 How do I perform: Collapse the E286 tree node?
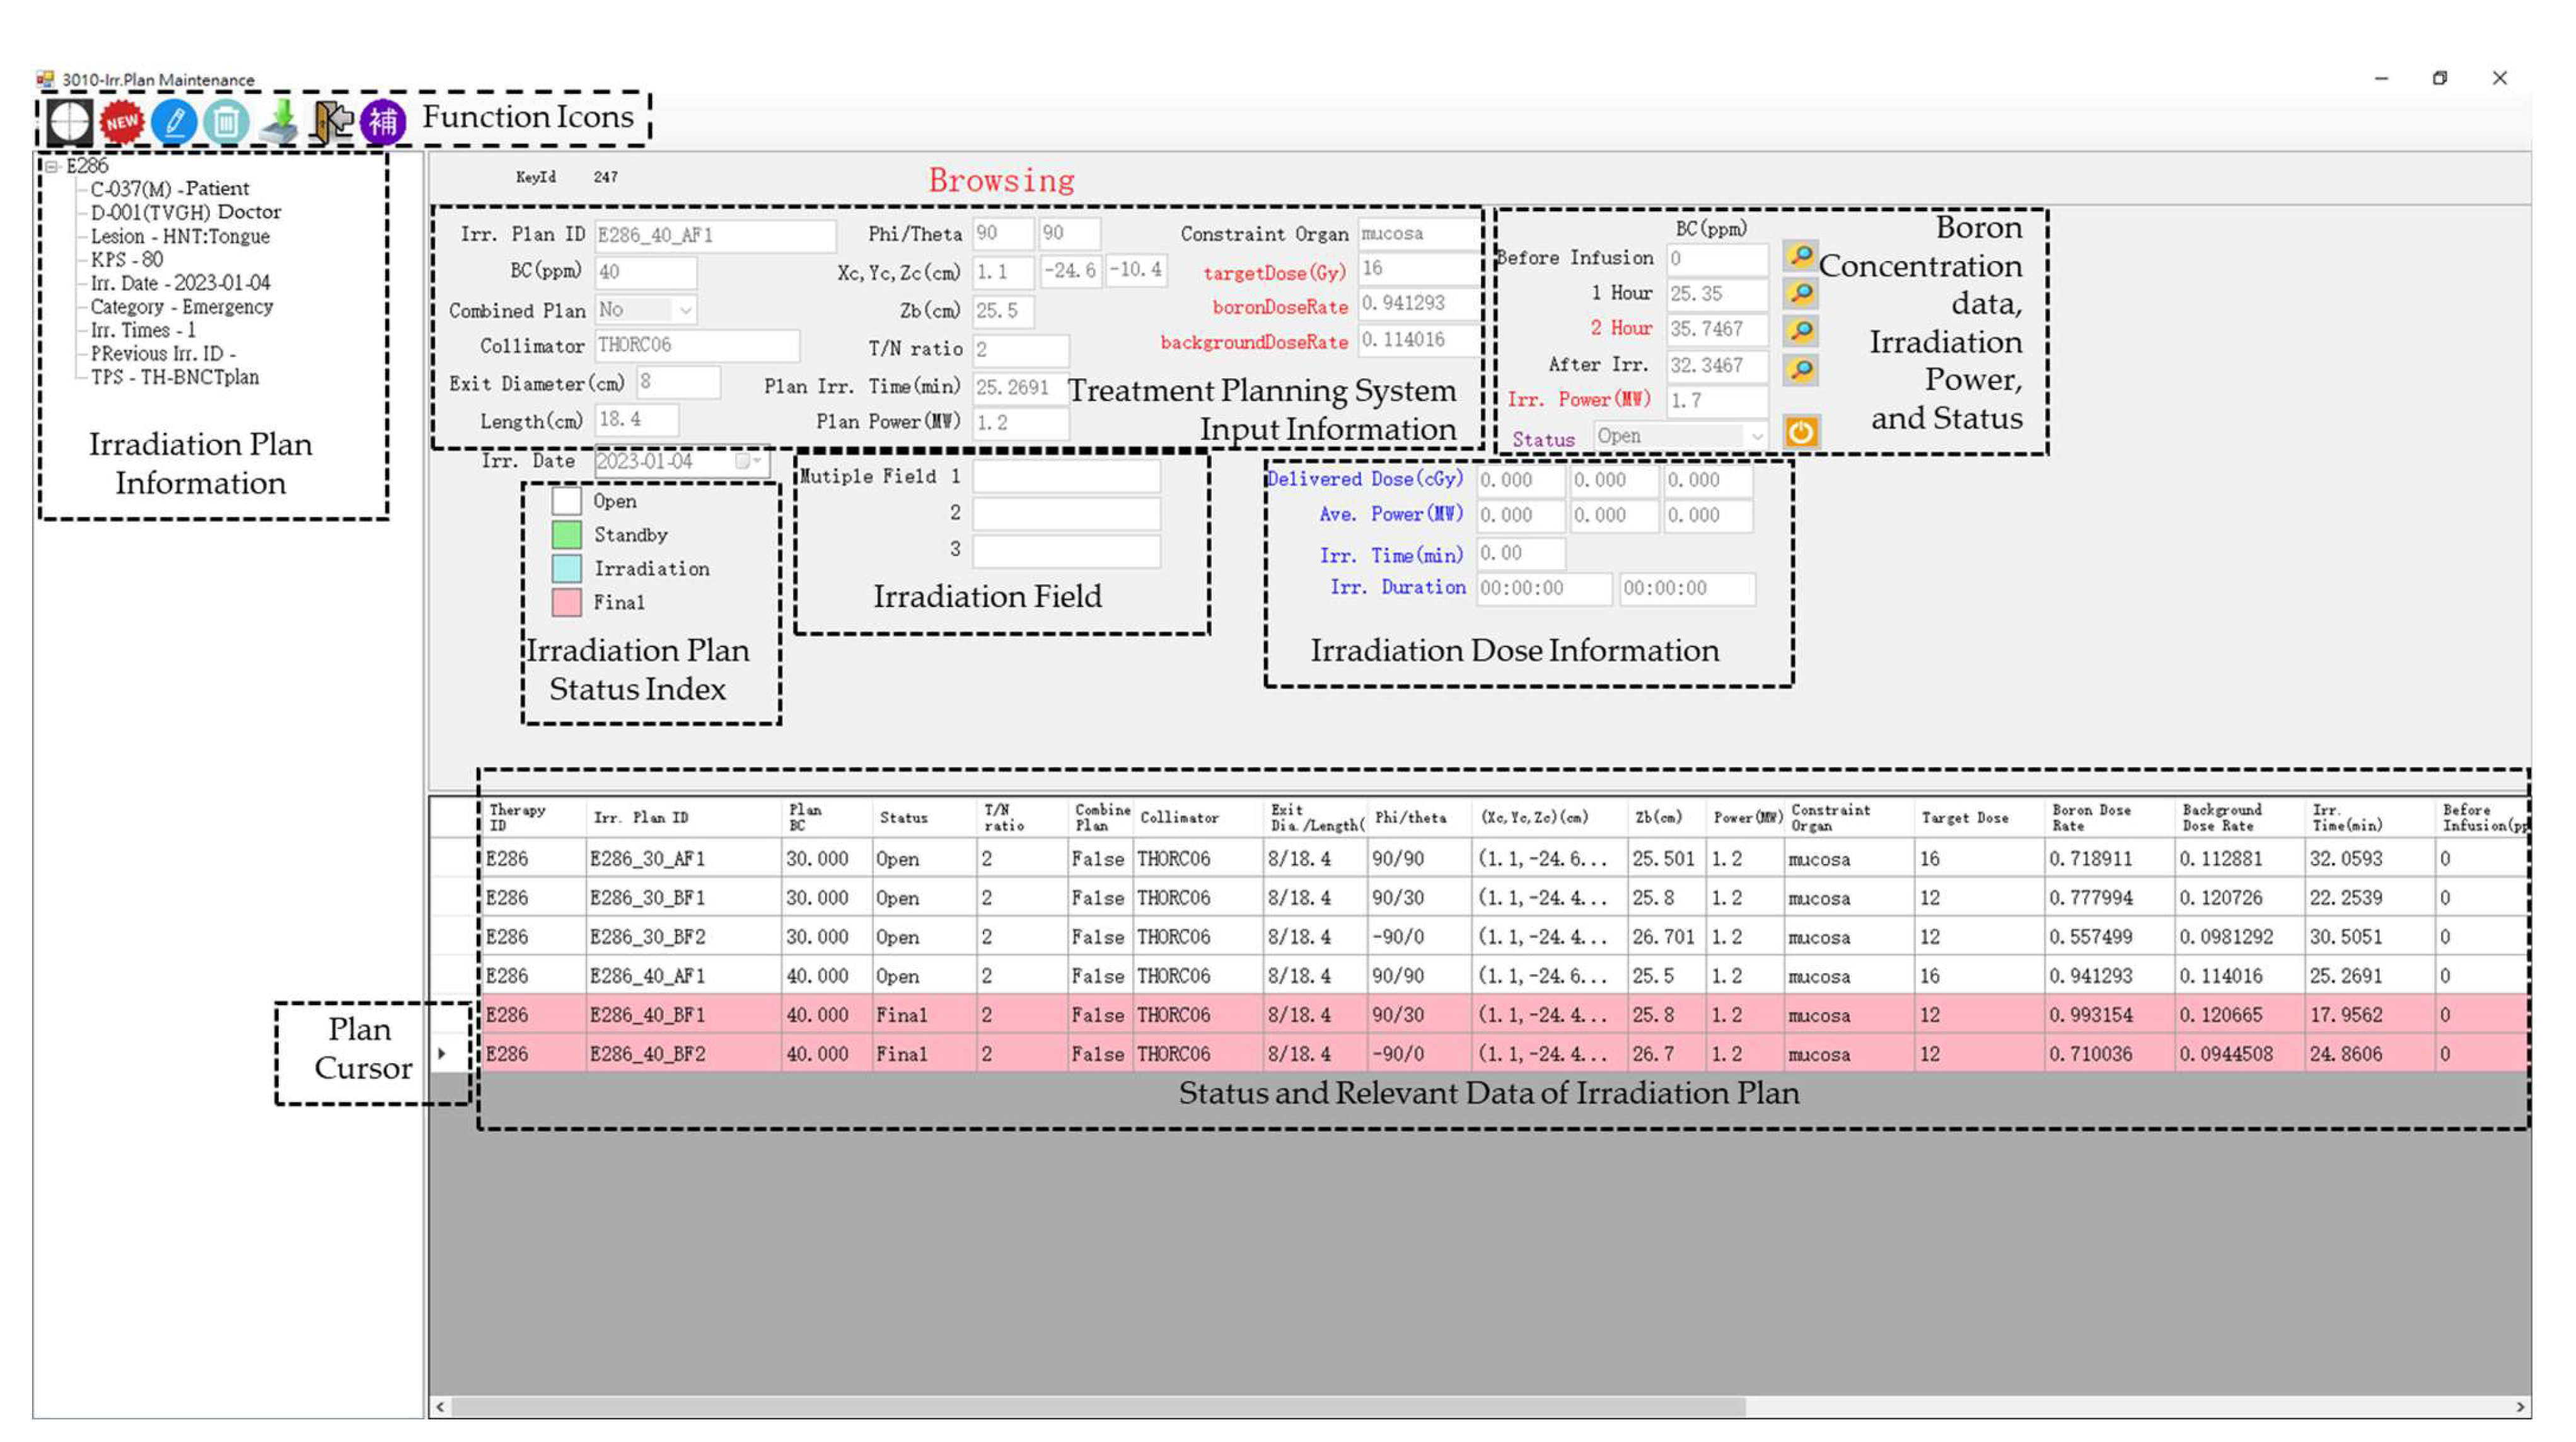(x=51, y=166)
